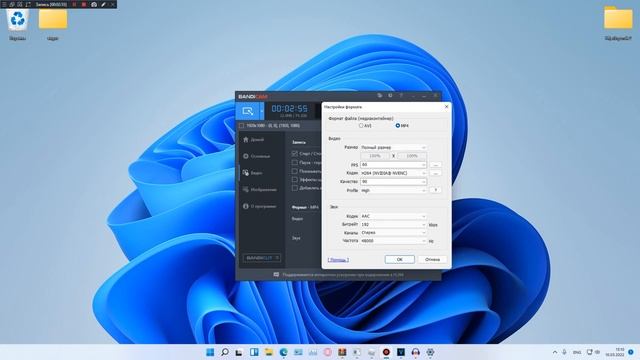Close the format settings dialog

pos(446,107)
